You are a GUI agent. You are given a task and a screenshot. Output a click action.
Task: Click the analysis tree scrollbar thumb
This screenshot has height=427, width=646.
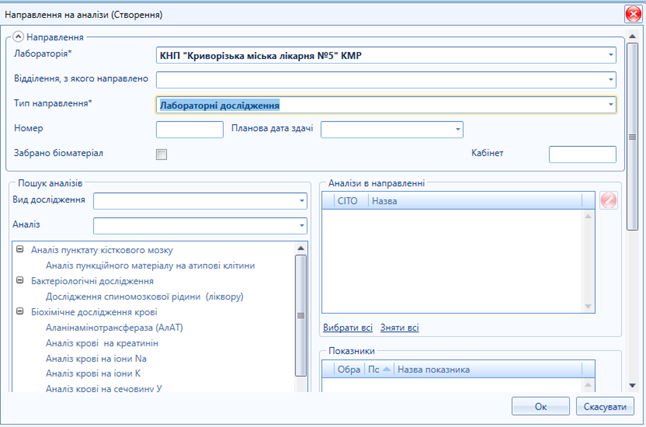point(301,315)
